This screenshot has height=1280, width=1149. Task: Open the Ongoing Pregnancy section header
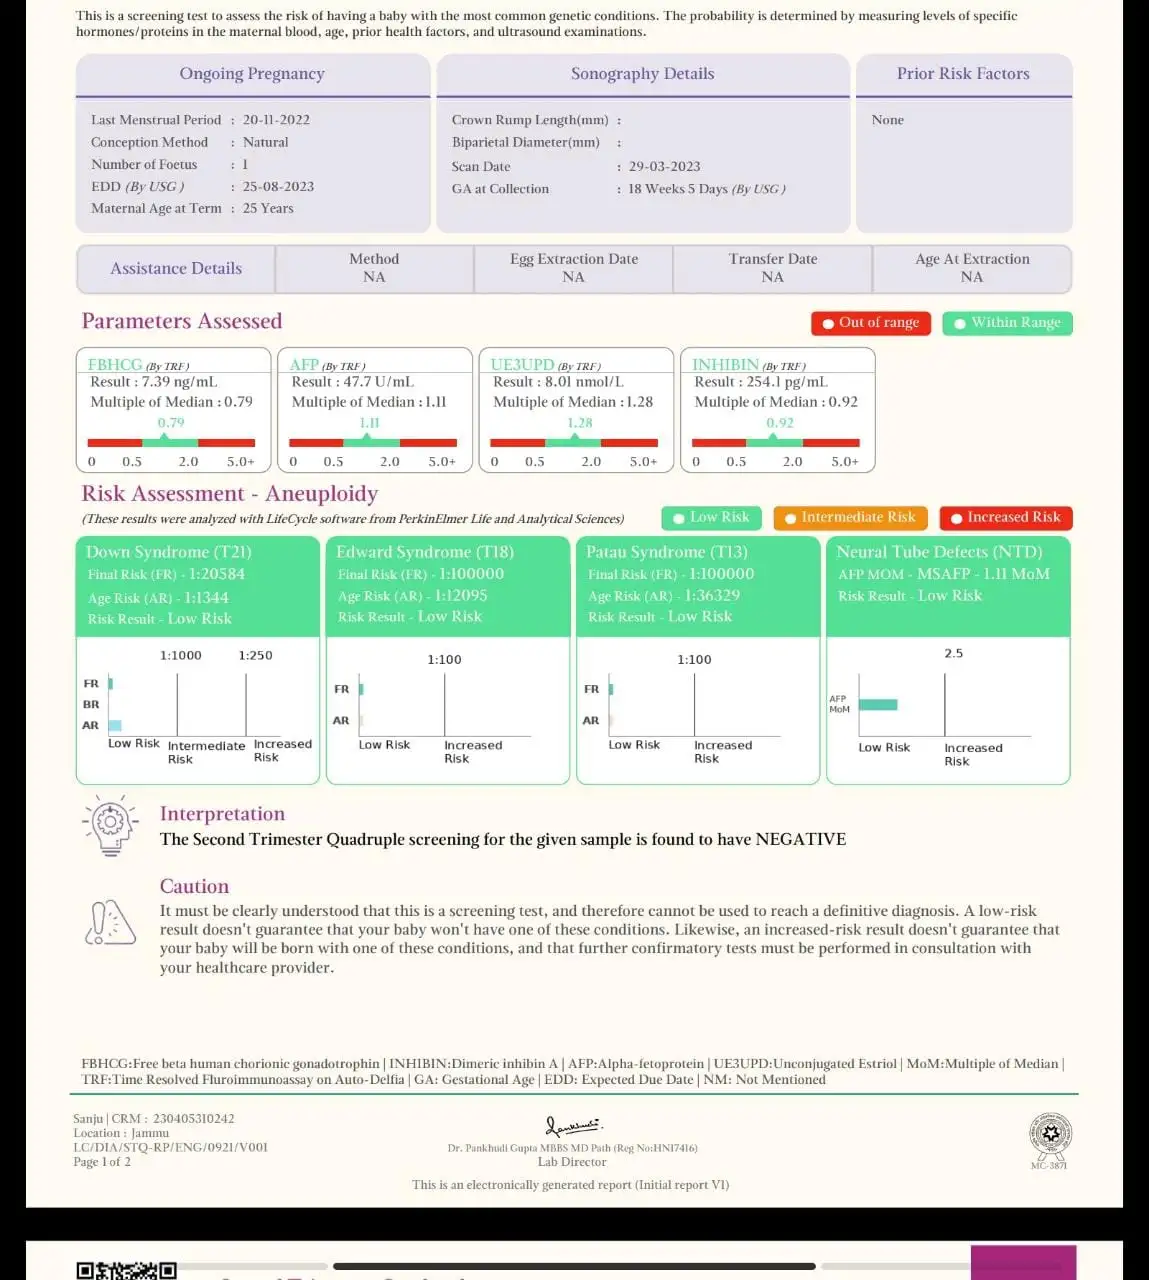252,74
